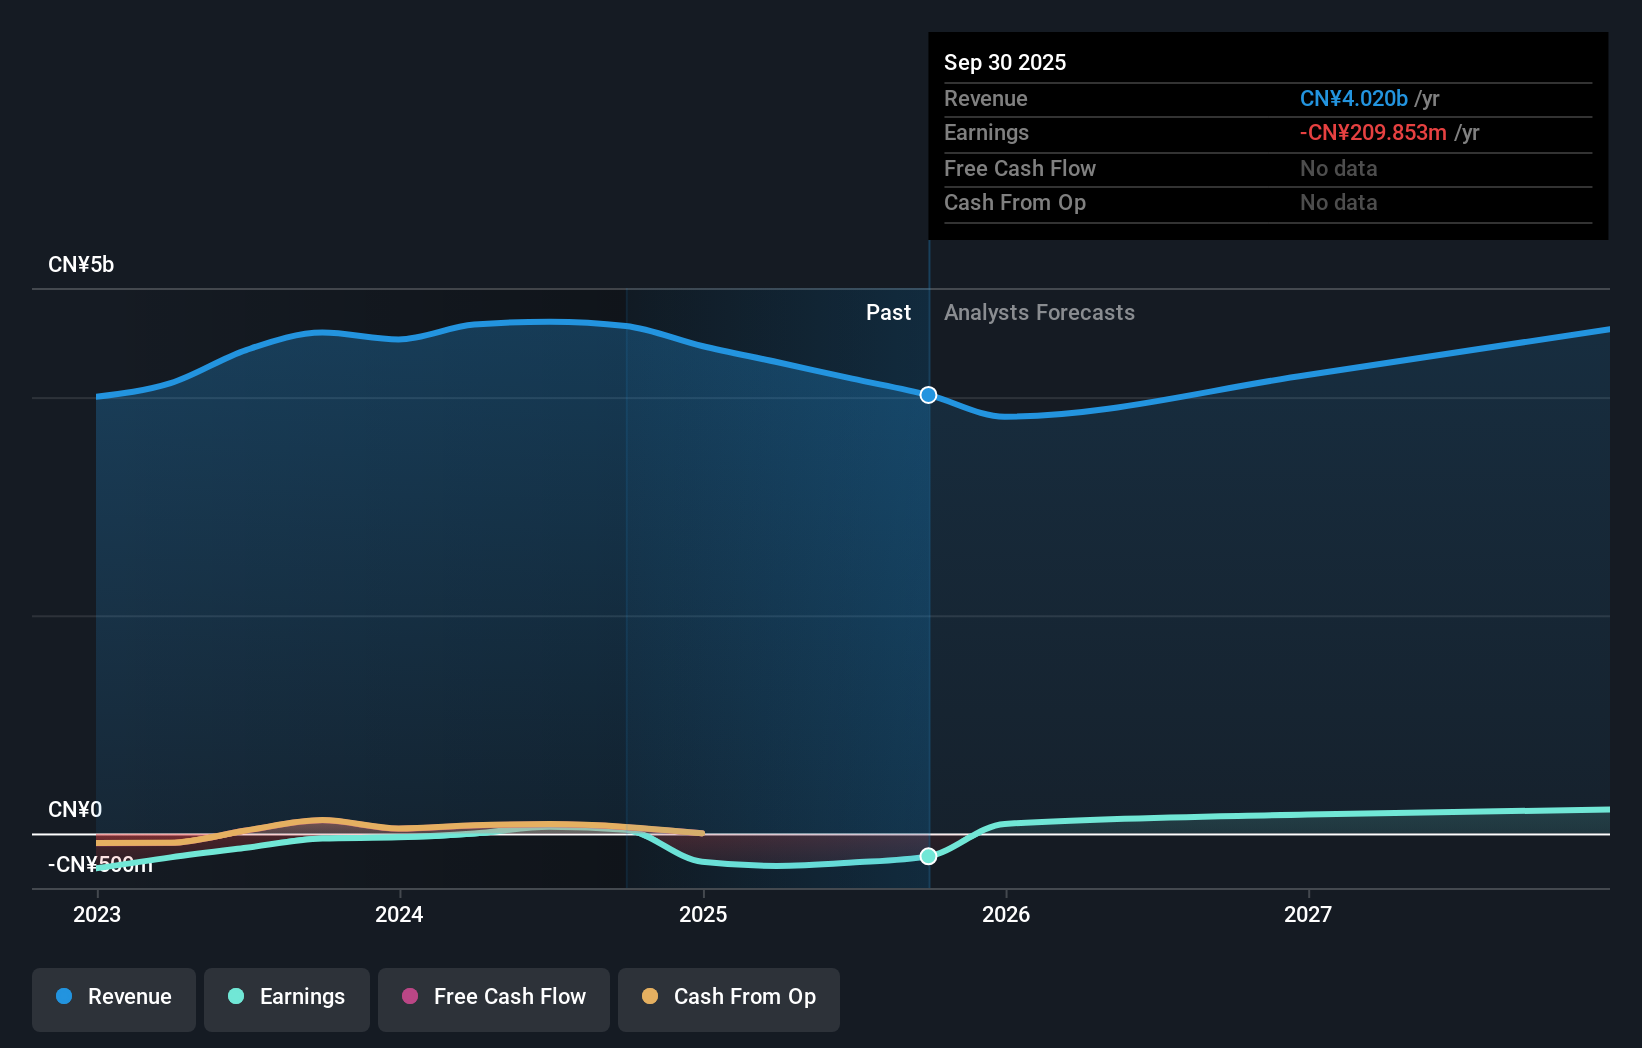Image resolution: width=1642 pixels, height=1048 pixels.
Task: Click the Earnings -CN¥209.853m value
Action: (1372, 132)
